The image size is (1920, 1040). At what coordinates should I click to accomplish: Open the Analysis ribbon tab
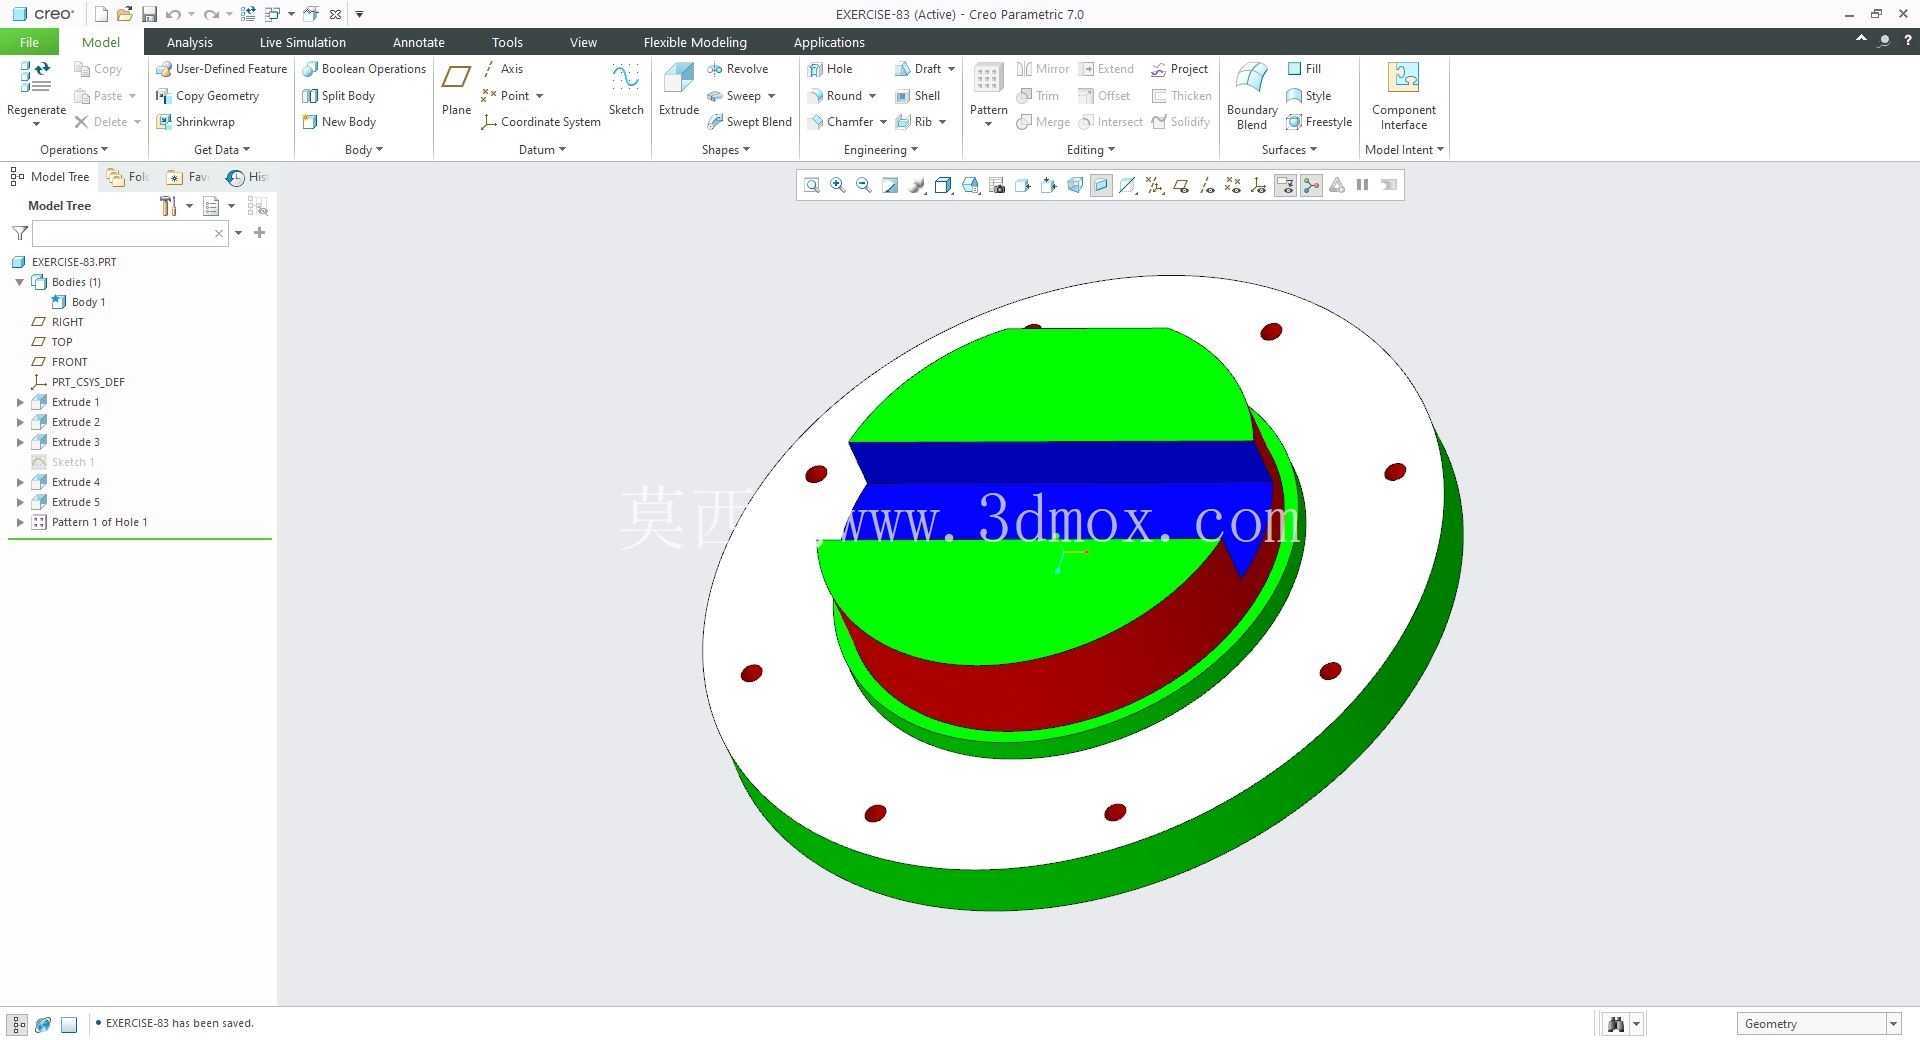[189, 42]
